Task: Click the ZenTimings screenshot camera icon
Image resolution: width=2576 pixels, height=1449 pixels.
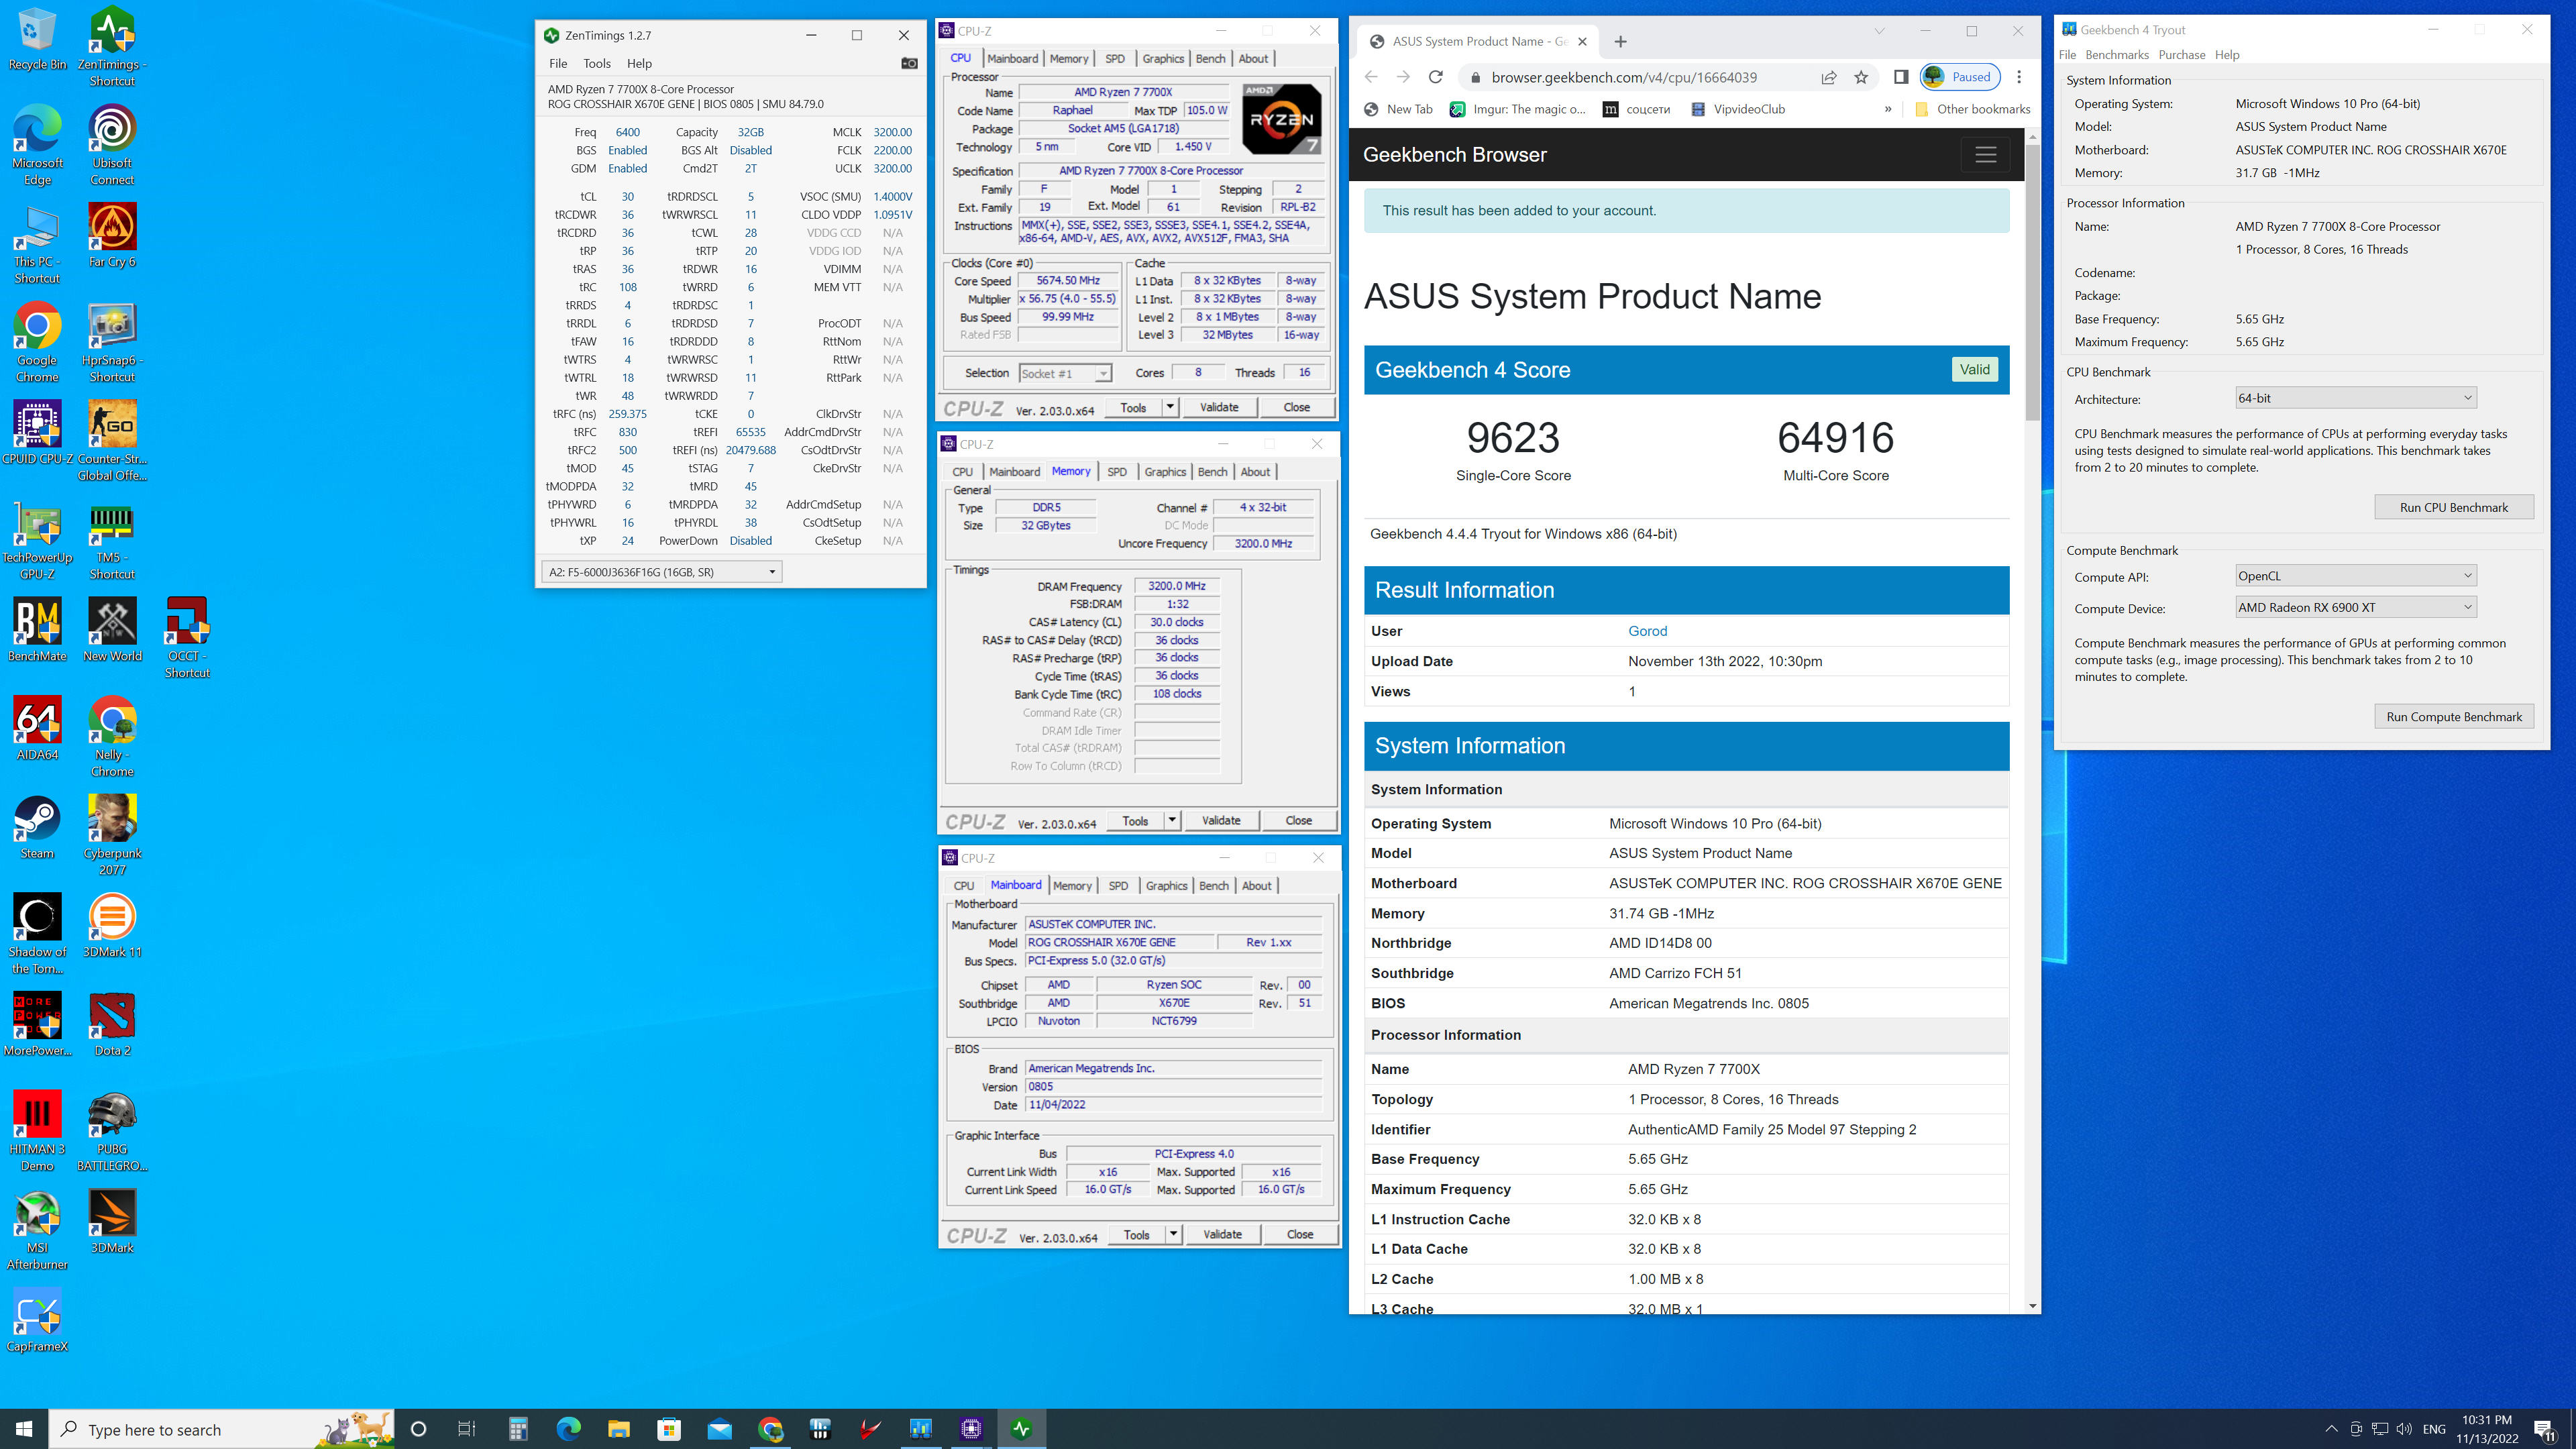Action: coord(908,63)
